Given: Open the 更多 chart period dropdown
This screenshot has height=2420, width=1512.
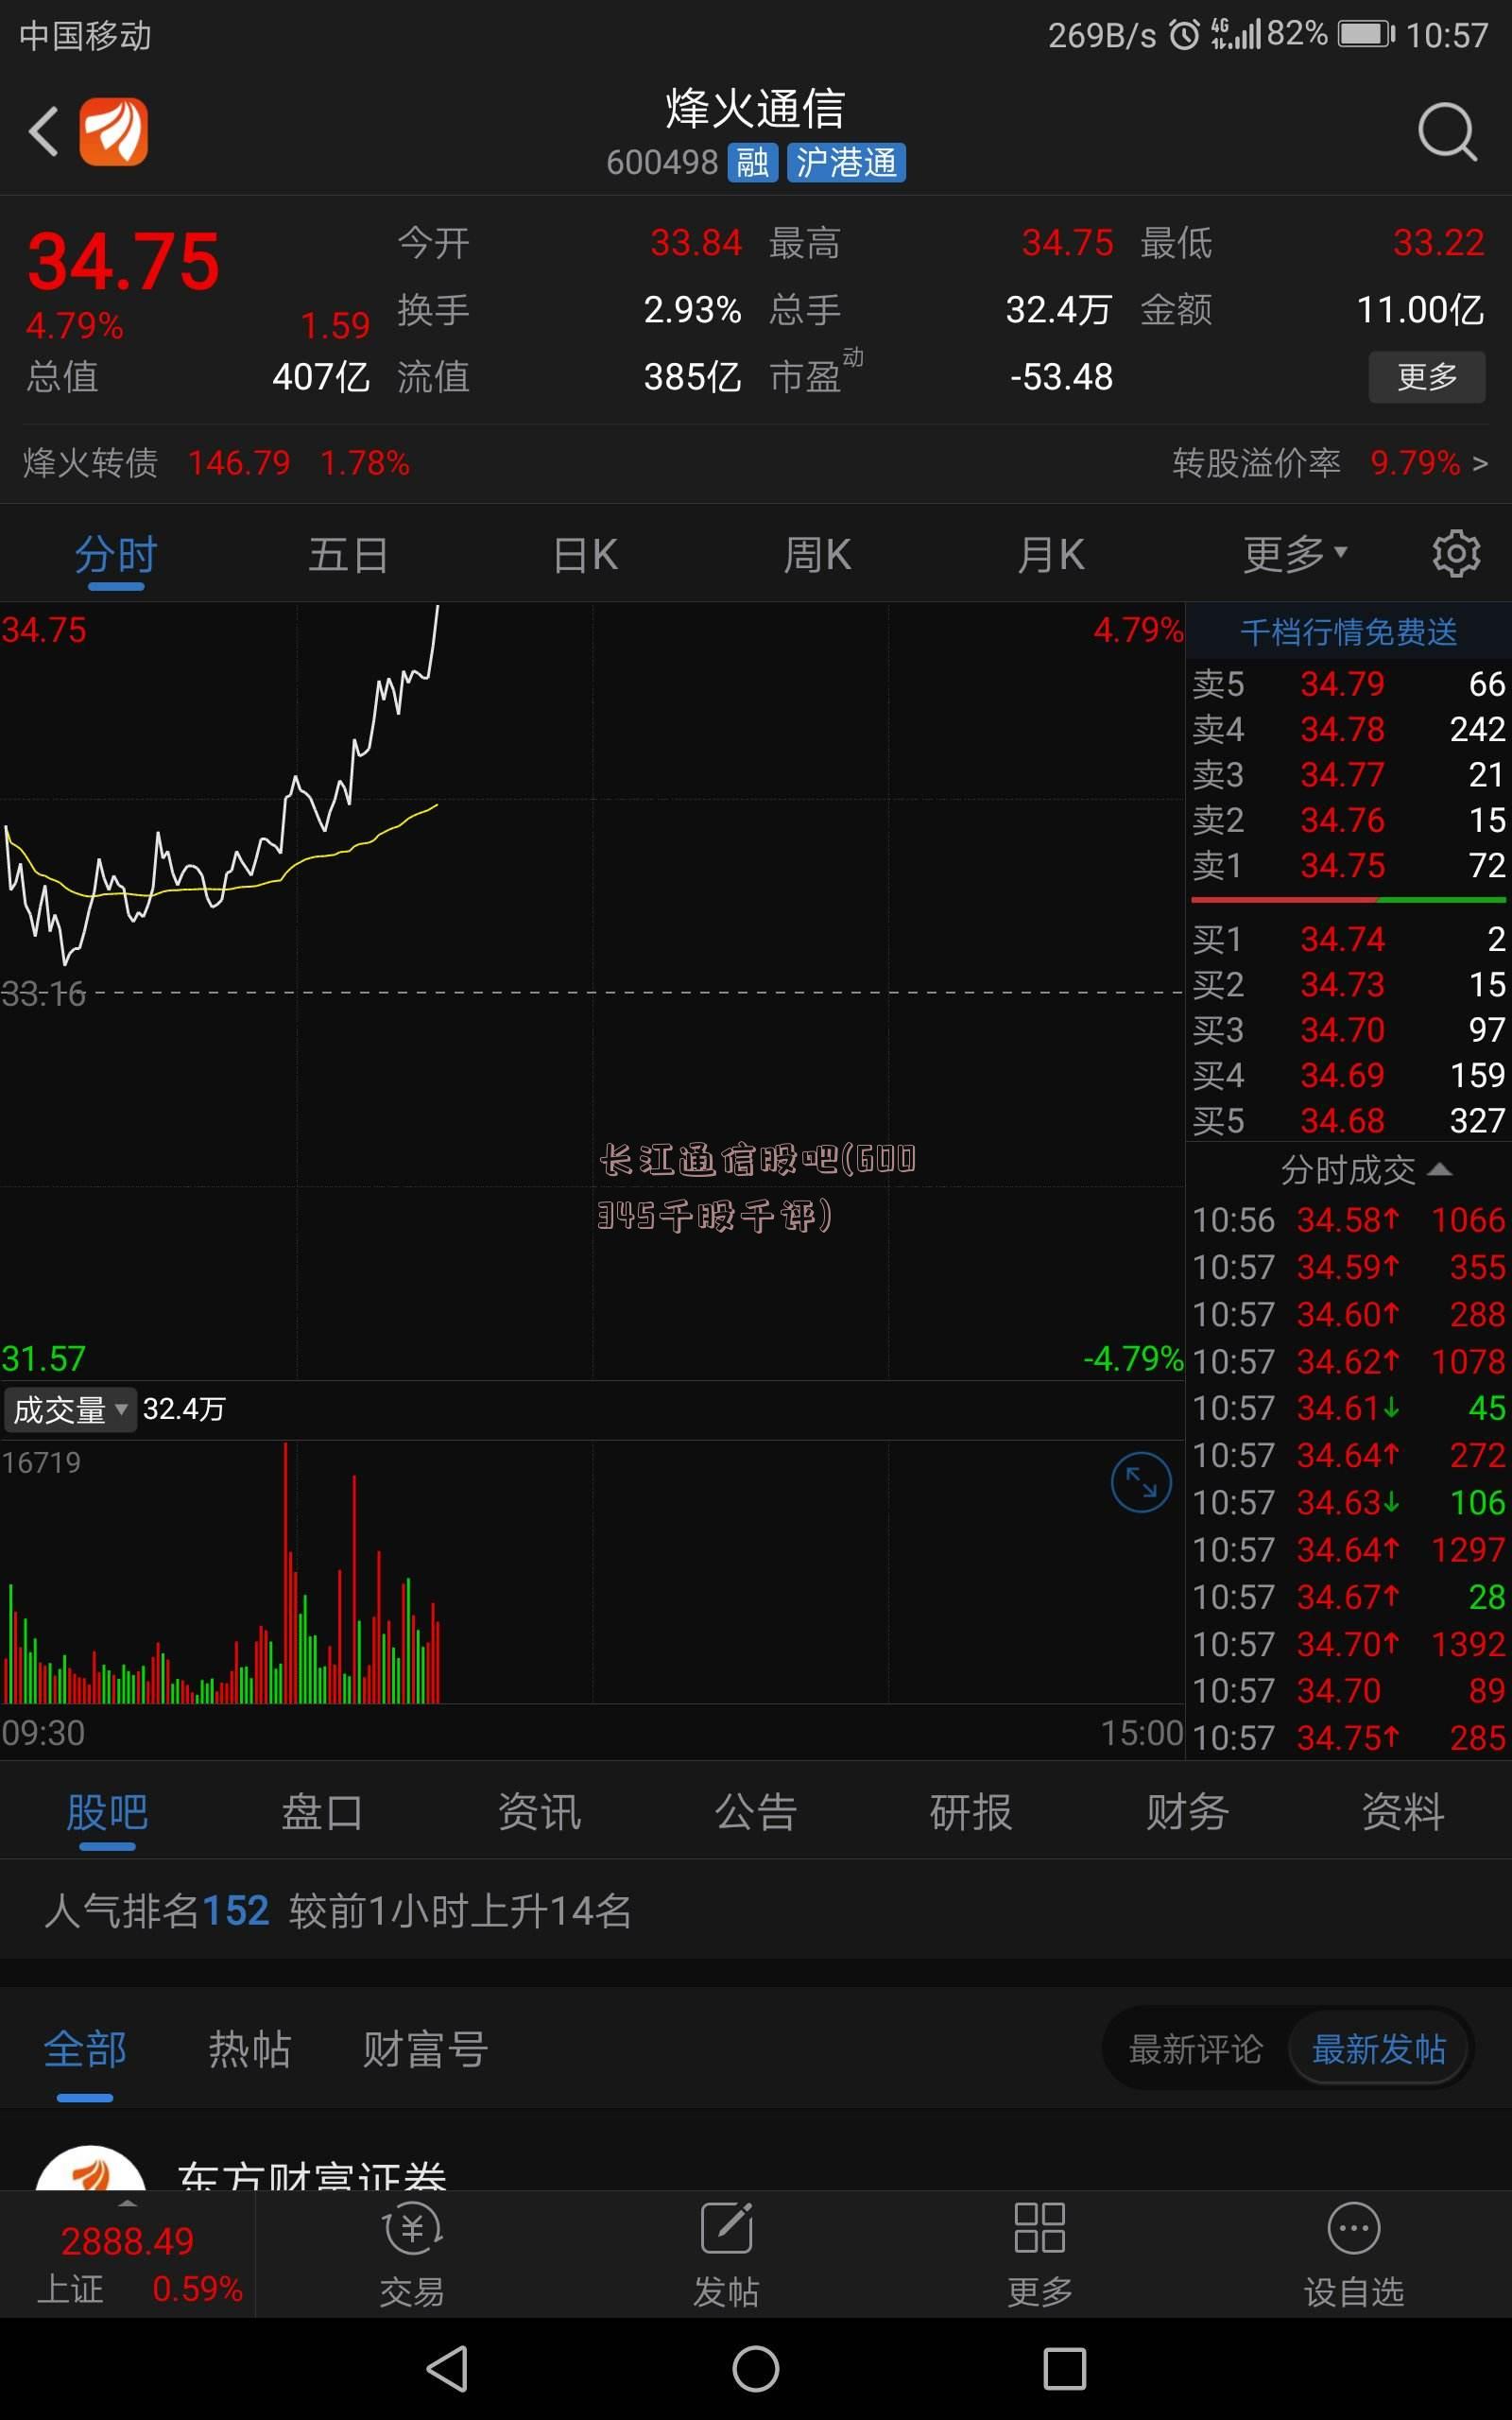Looking at the screenshot, I should (1295, 553).
